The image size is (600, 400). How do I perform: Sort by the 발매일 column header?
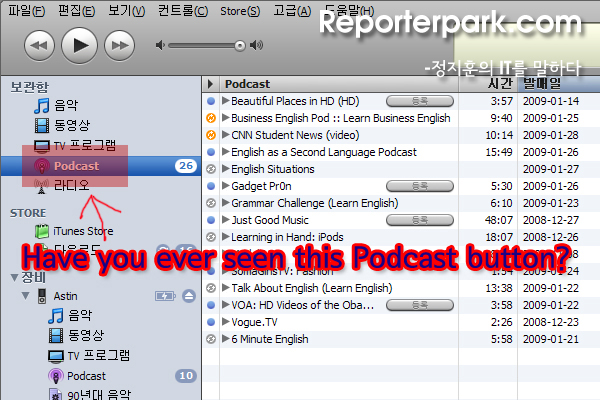pyautogui.click(x=559, y=84)
